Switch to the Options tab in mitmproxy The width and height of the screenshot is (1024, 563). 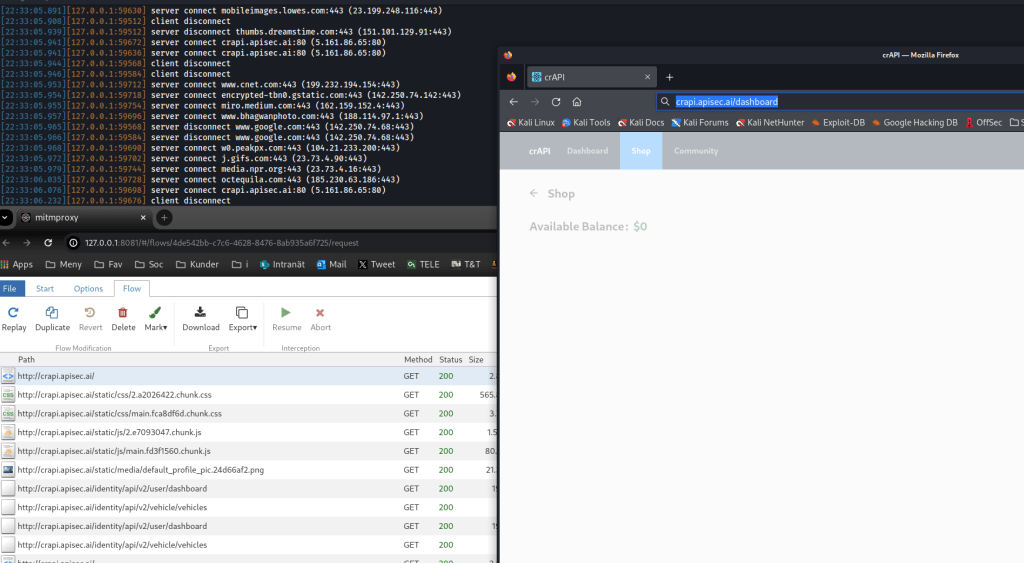[x=88, y=289]
